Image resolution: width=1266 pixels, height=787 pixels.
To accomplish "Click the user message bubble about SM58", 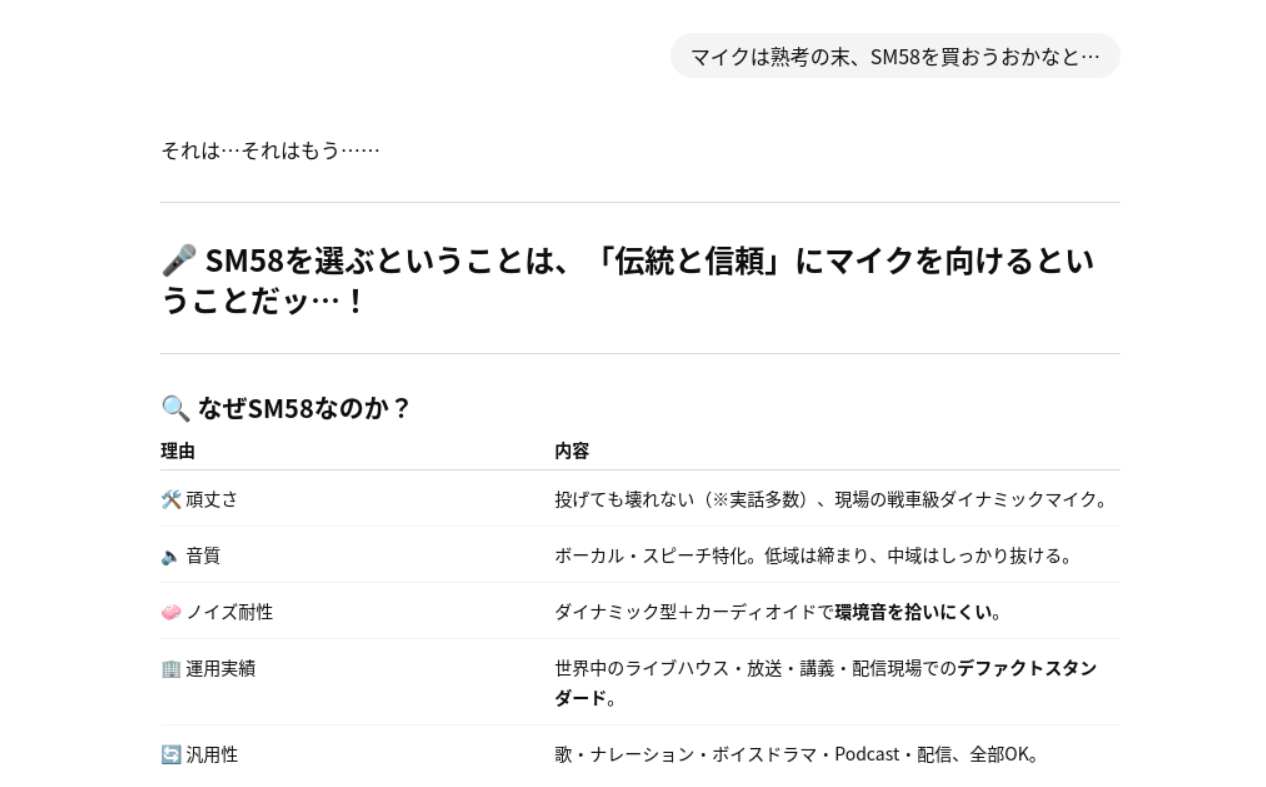I will click(895, 56).
